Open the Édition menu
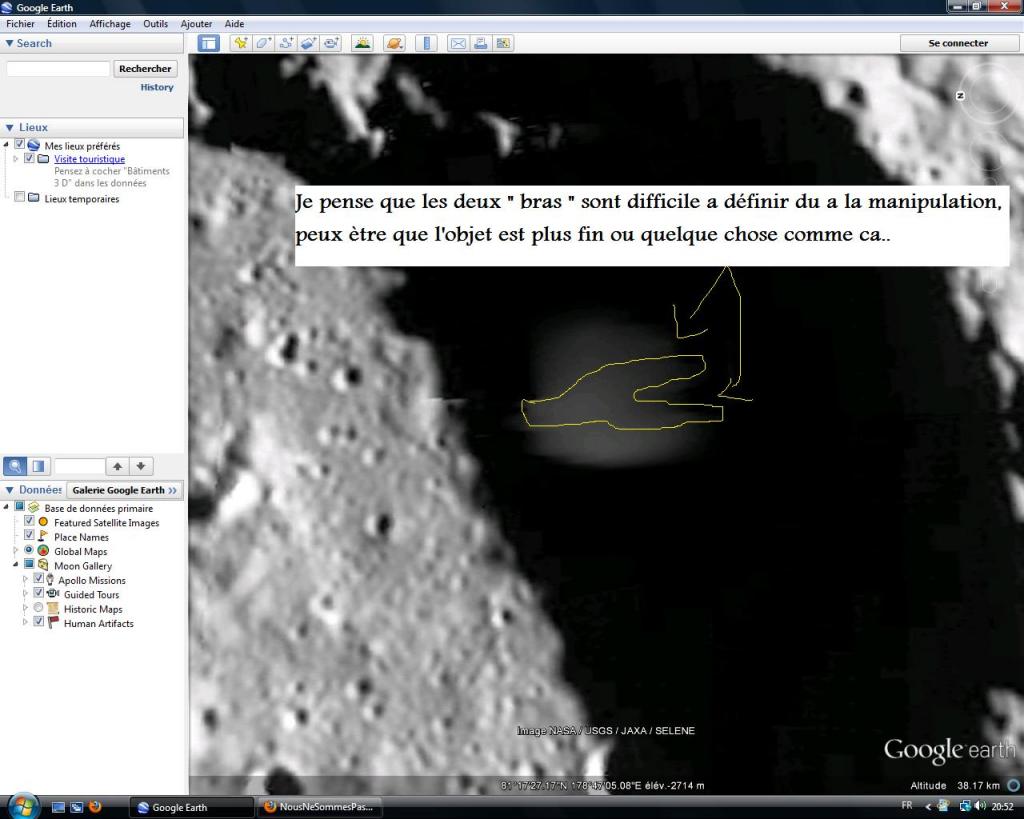The height and width of the screenshot is (819, 1024). [x=61, y=24]
